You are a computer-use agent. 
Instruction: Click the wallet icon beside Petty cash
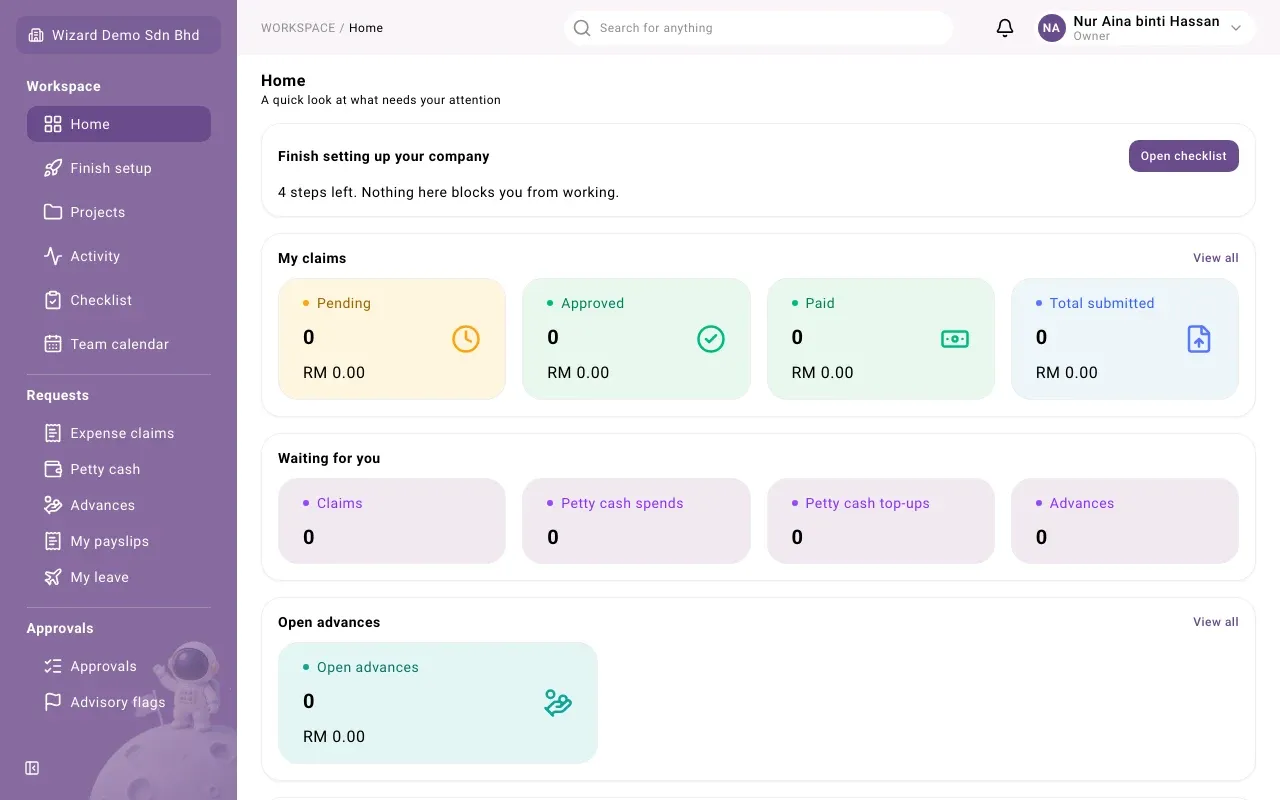click(x=53, y=469)
